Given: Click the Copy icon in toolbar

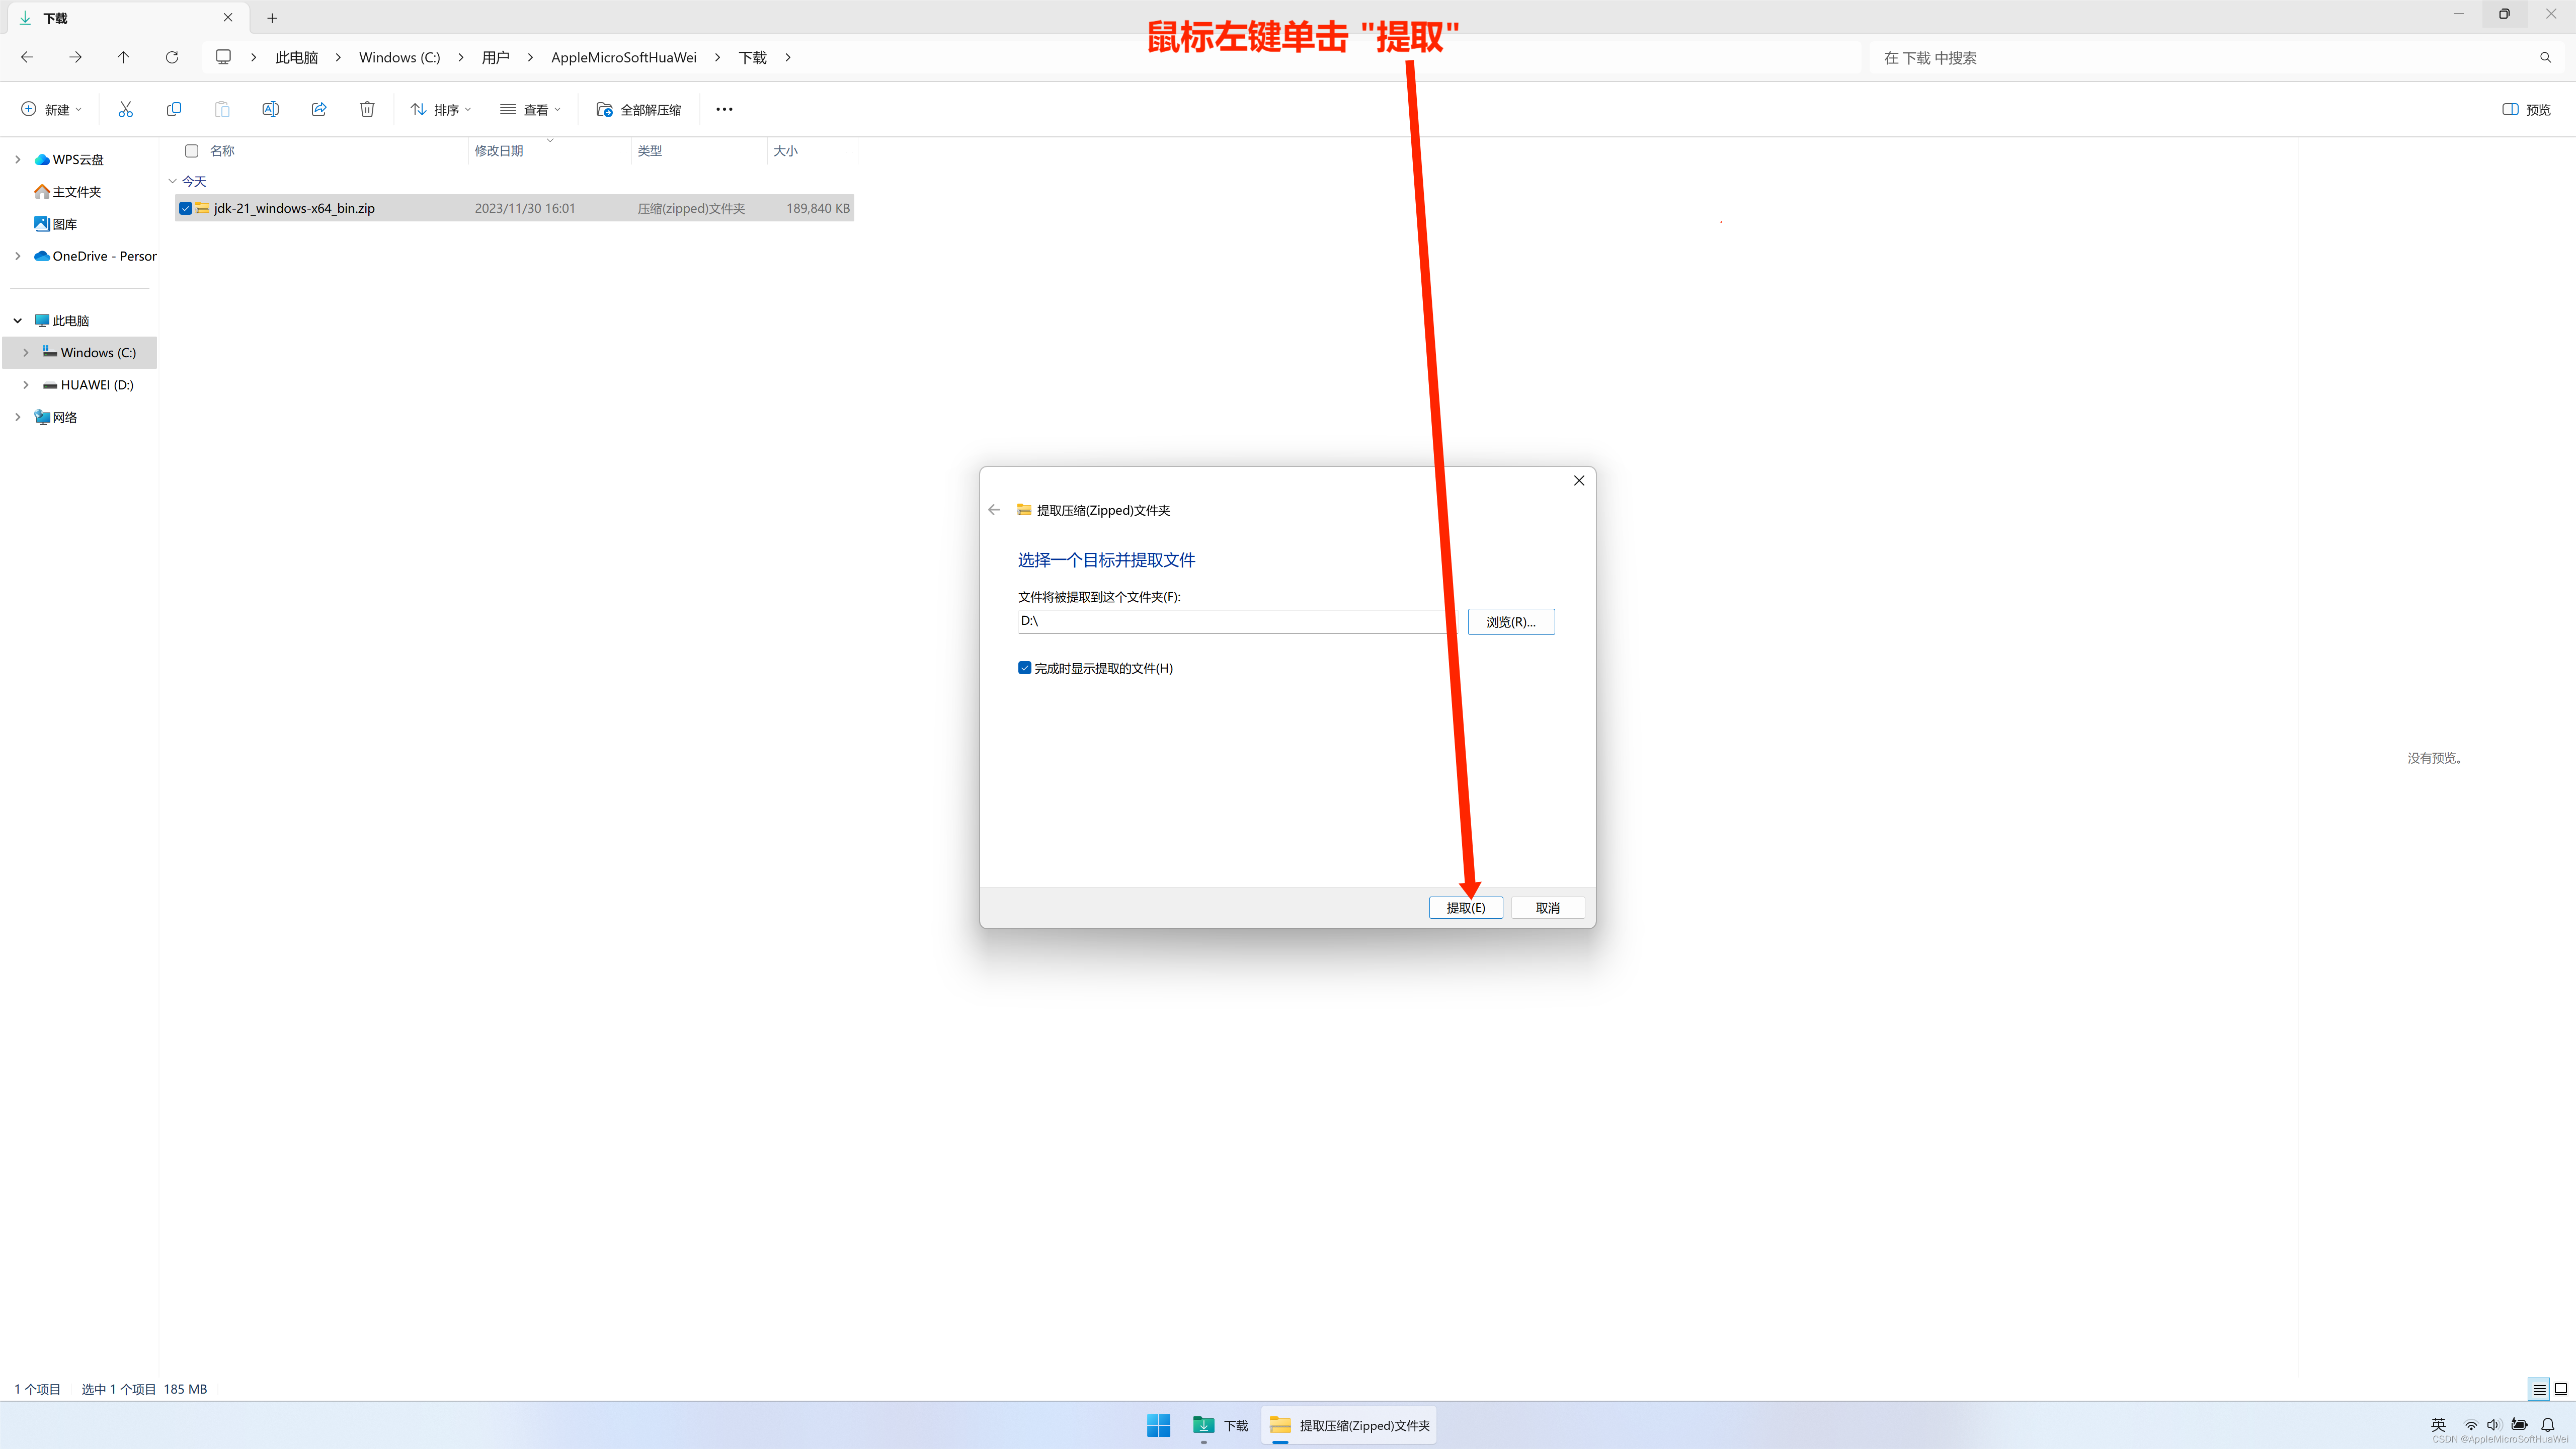Looking at the screenshot, I should coord(174,109).
